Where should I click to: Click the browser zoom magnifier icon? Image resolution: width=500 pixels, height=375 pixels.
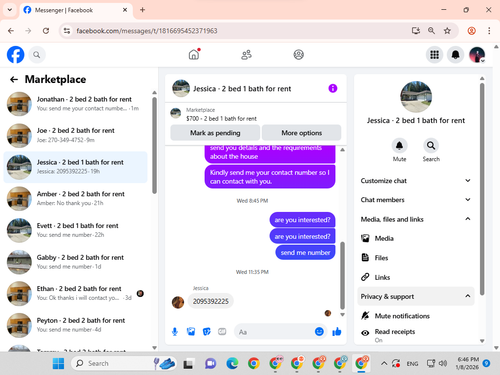tap(431, 31)
